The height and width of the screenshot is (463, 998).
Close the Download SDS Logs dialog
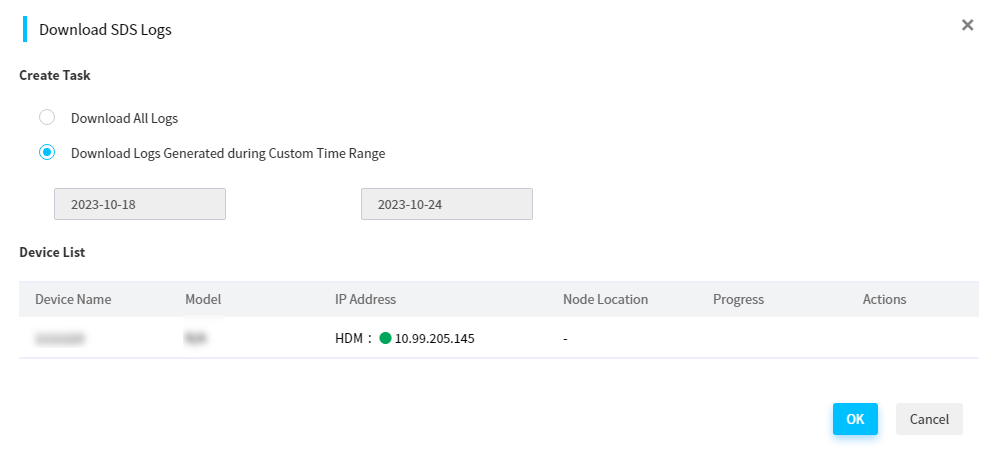967,25
